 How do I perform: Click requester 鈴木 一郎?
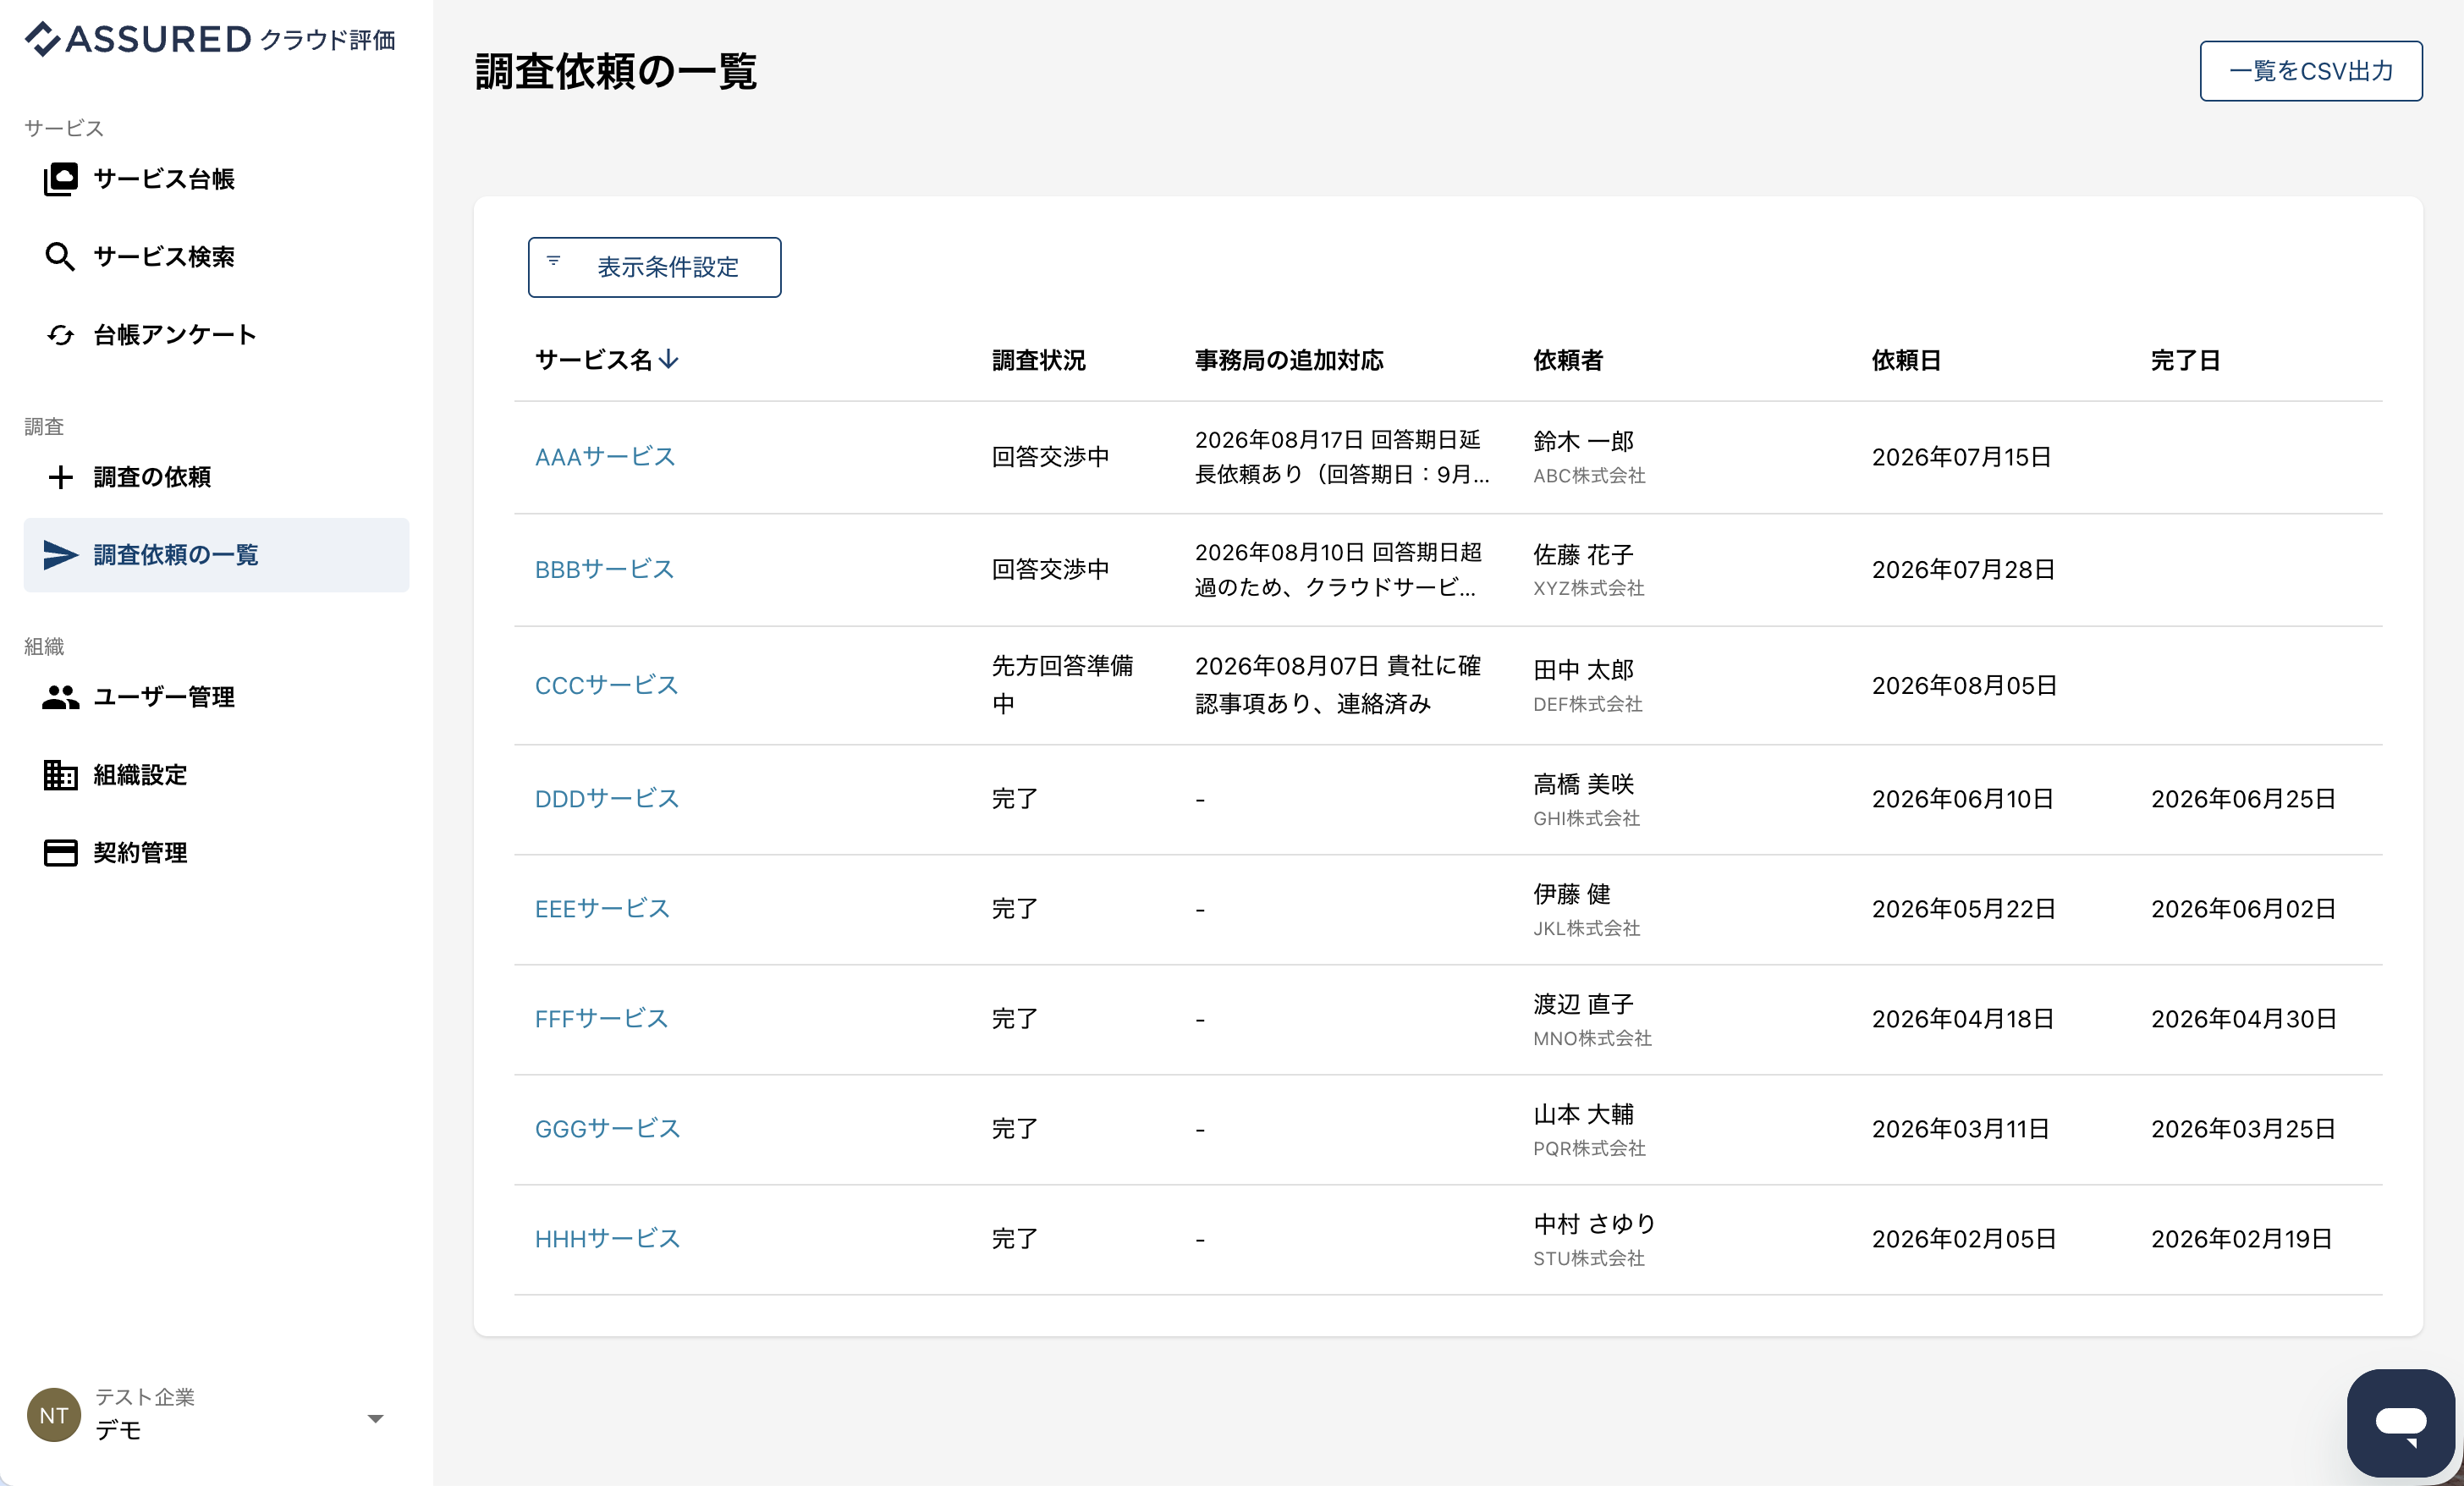click(1583, 441)
